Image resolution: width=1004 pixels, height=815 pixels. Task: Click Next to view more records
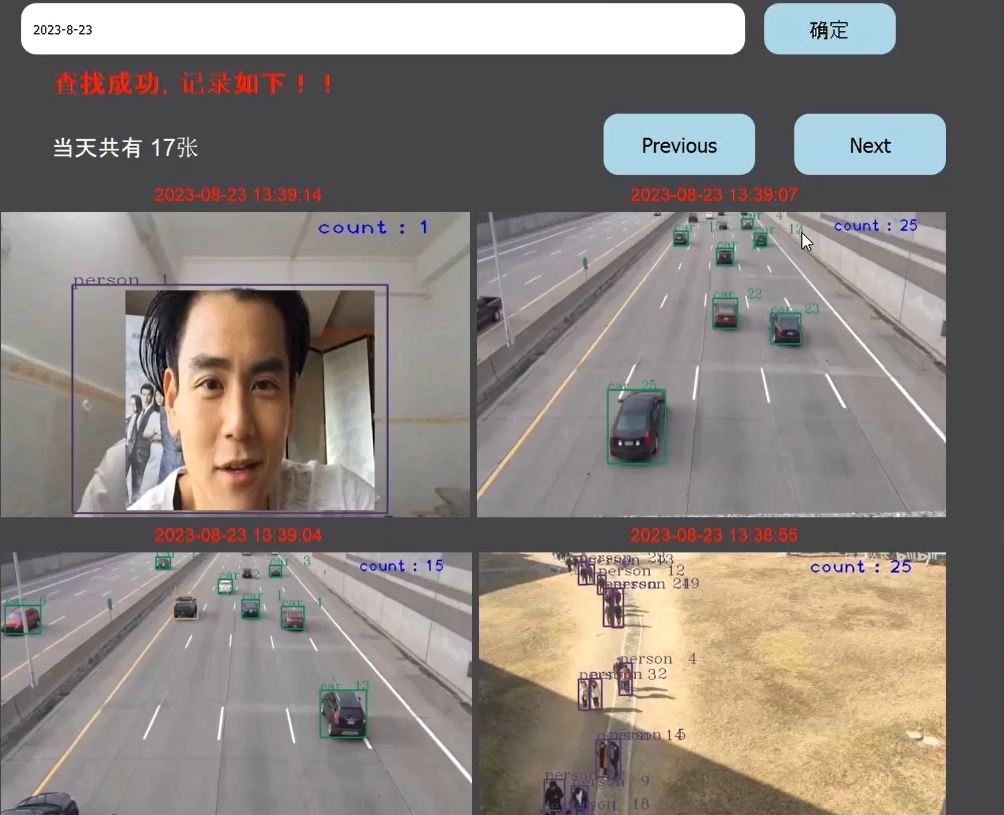coord(869,145)
